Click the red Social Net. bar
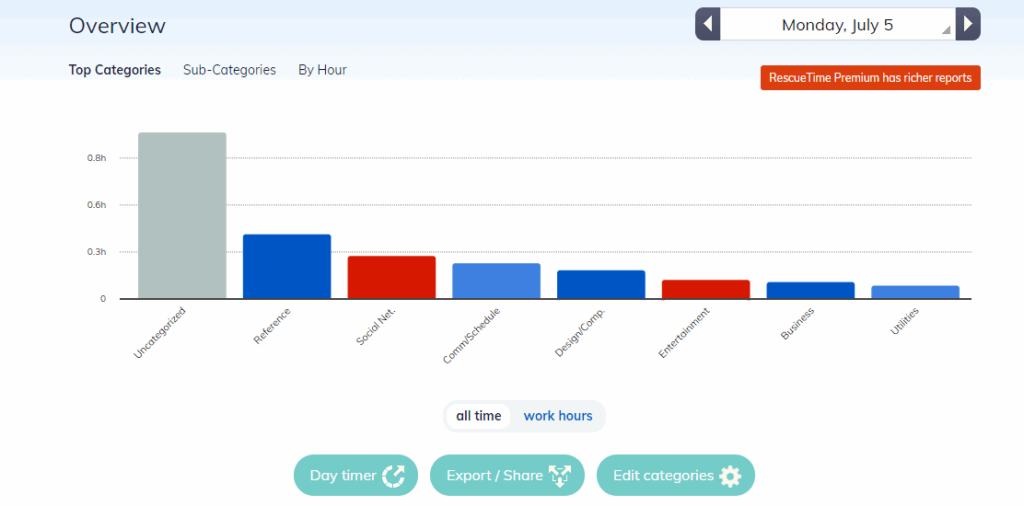Viewport: 1024px width, 506px height. pyautogui.click(x=391, y=277)
